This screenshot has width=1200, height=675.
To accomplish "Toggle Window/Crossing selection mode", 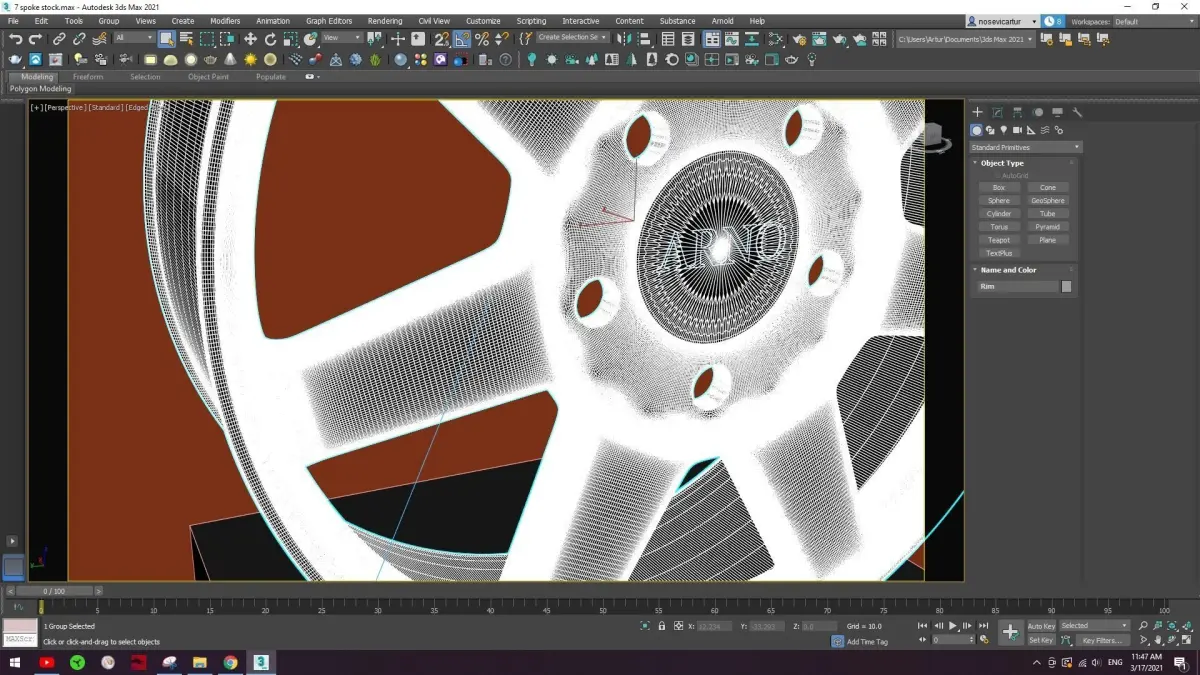I will tap(228, 39).
